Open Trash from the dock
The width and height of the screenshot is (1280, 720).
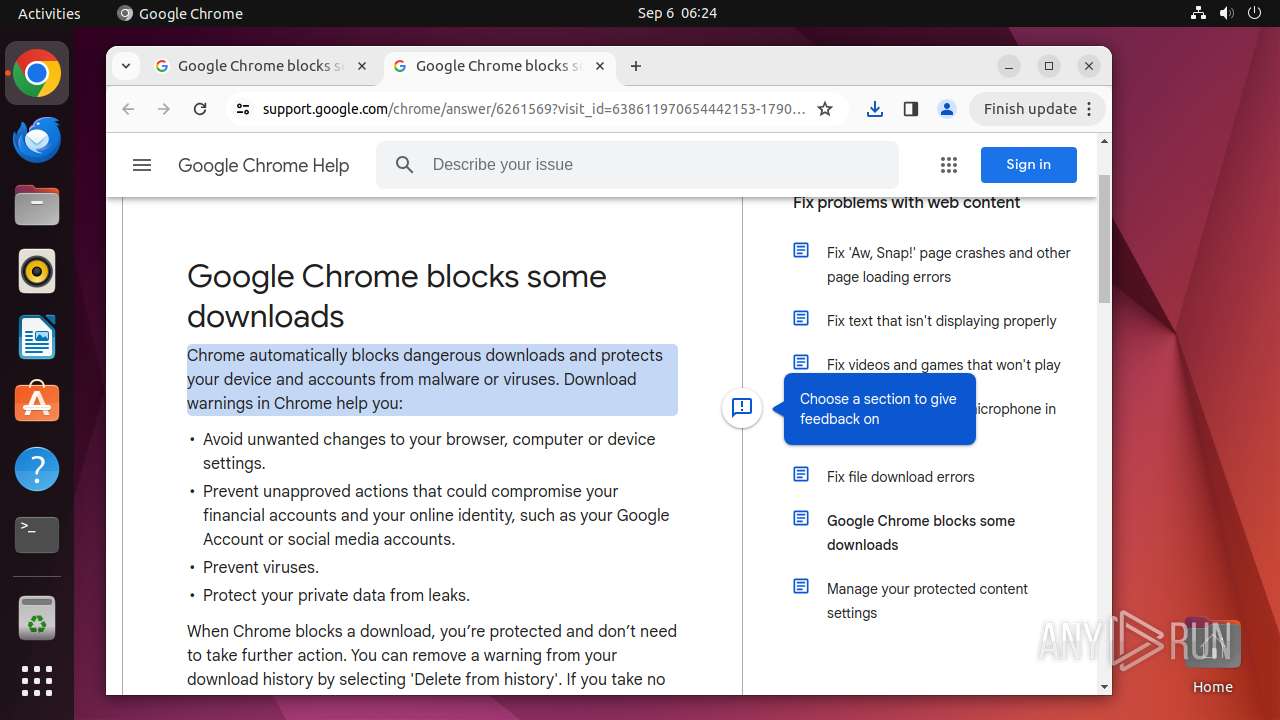click(37, 618)
